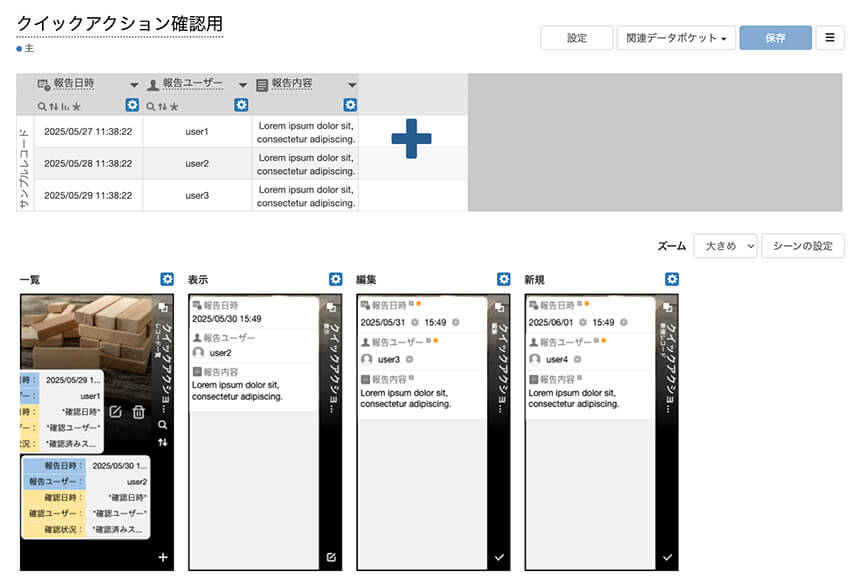Expand the 関連データポケット dropdown

[676, 38]
